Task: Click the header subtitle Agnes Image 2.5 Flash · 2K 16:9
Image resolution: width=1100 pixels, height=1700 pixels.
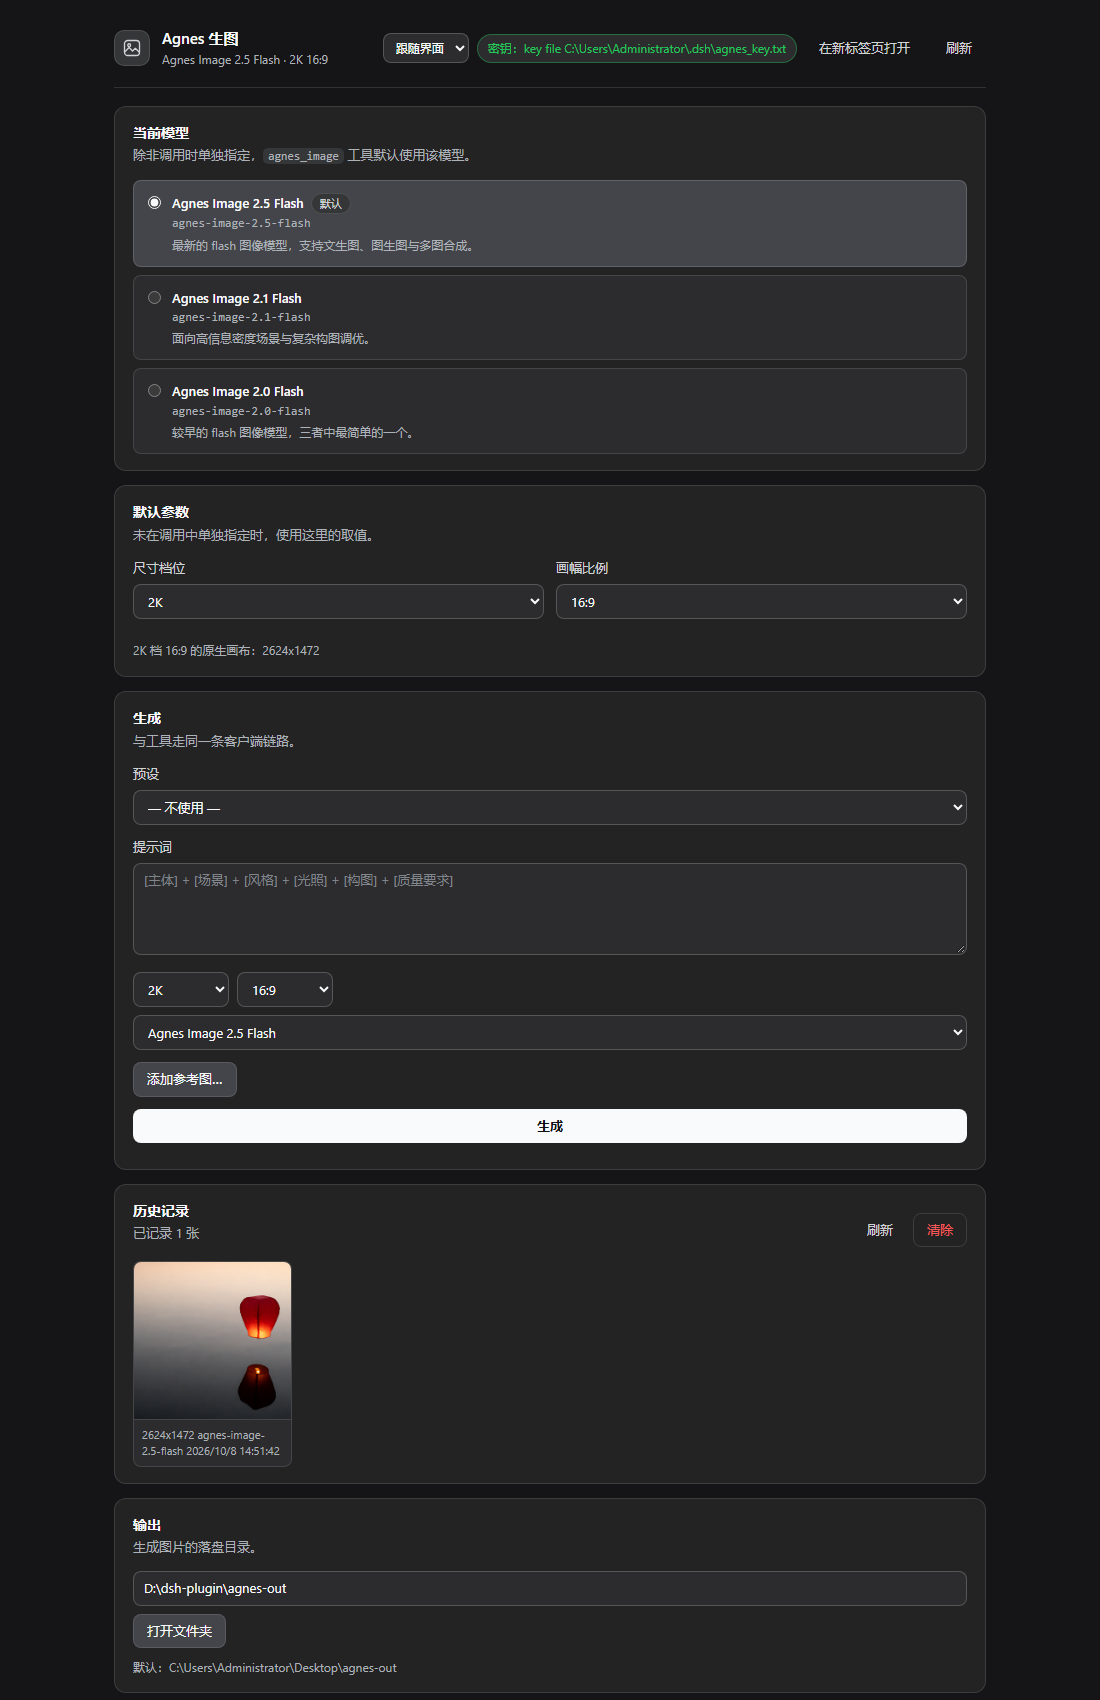Action: pos(245,60)
